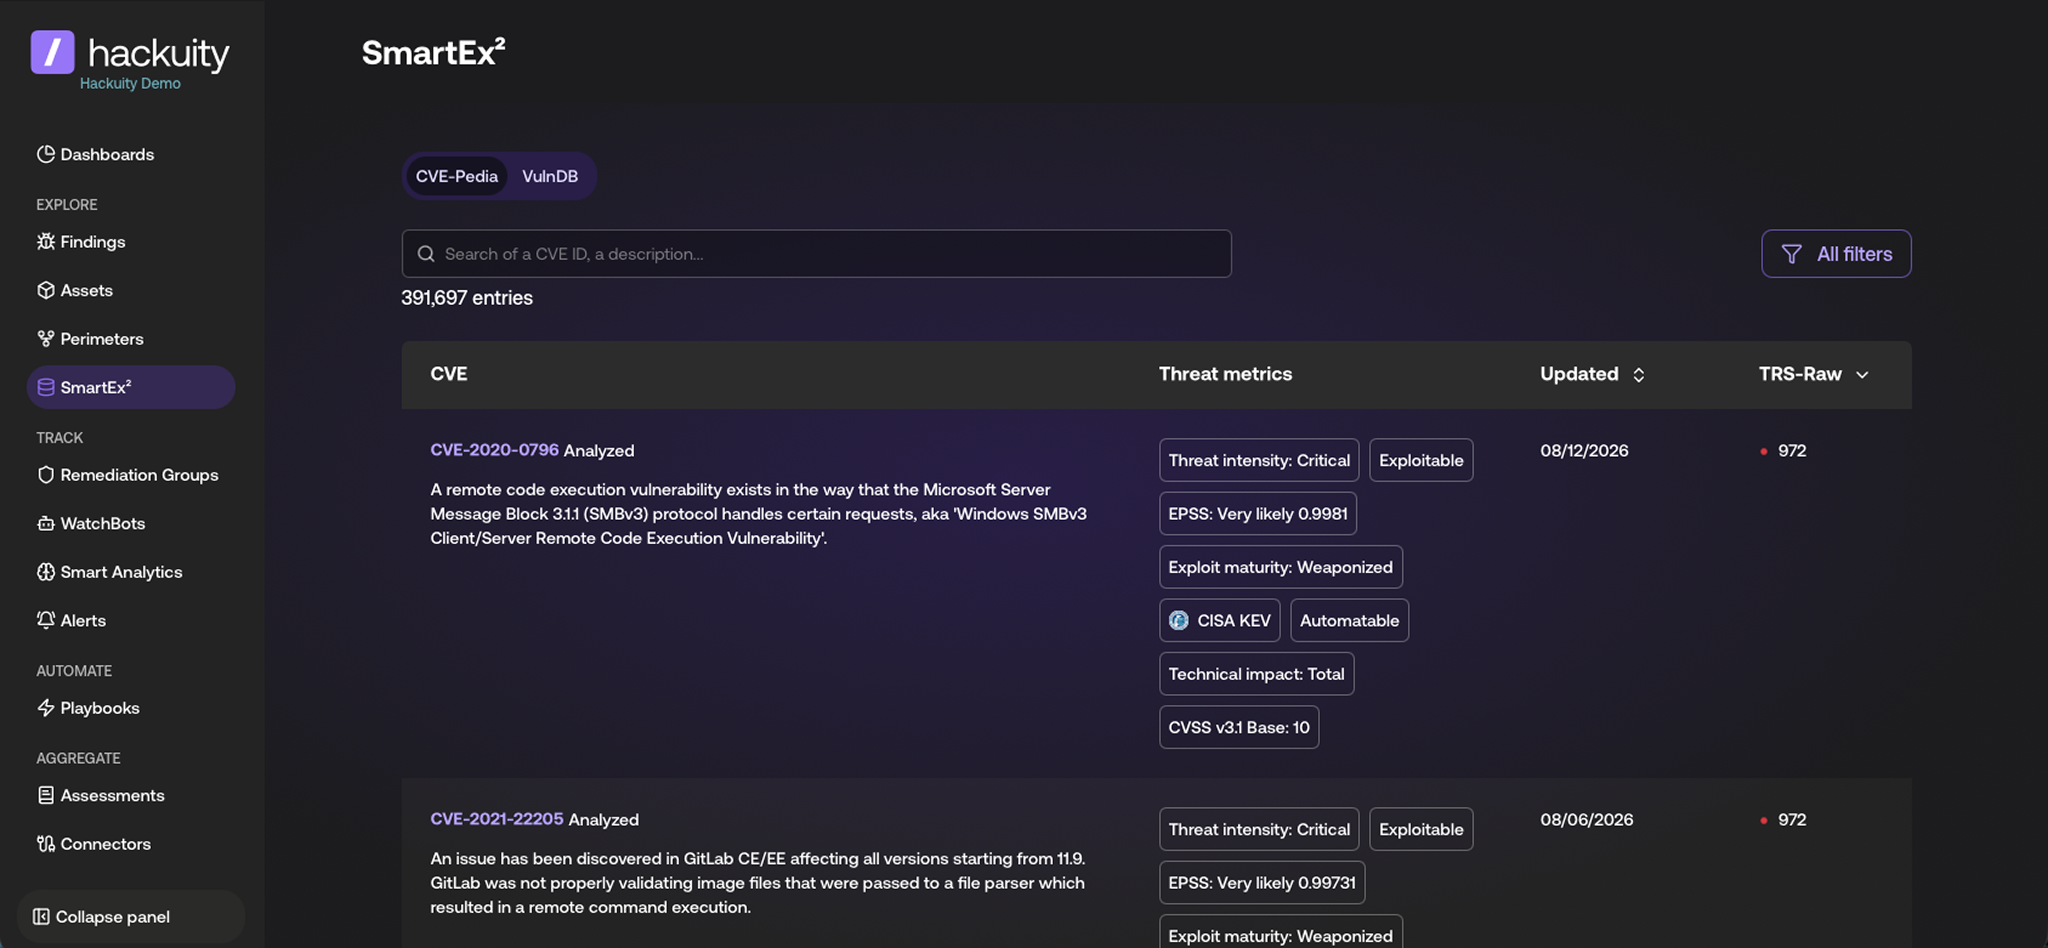Click the Hackuity logo icon
Viewport: 2048px width, 948px height.
coord(52,52)
